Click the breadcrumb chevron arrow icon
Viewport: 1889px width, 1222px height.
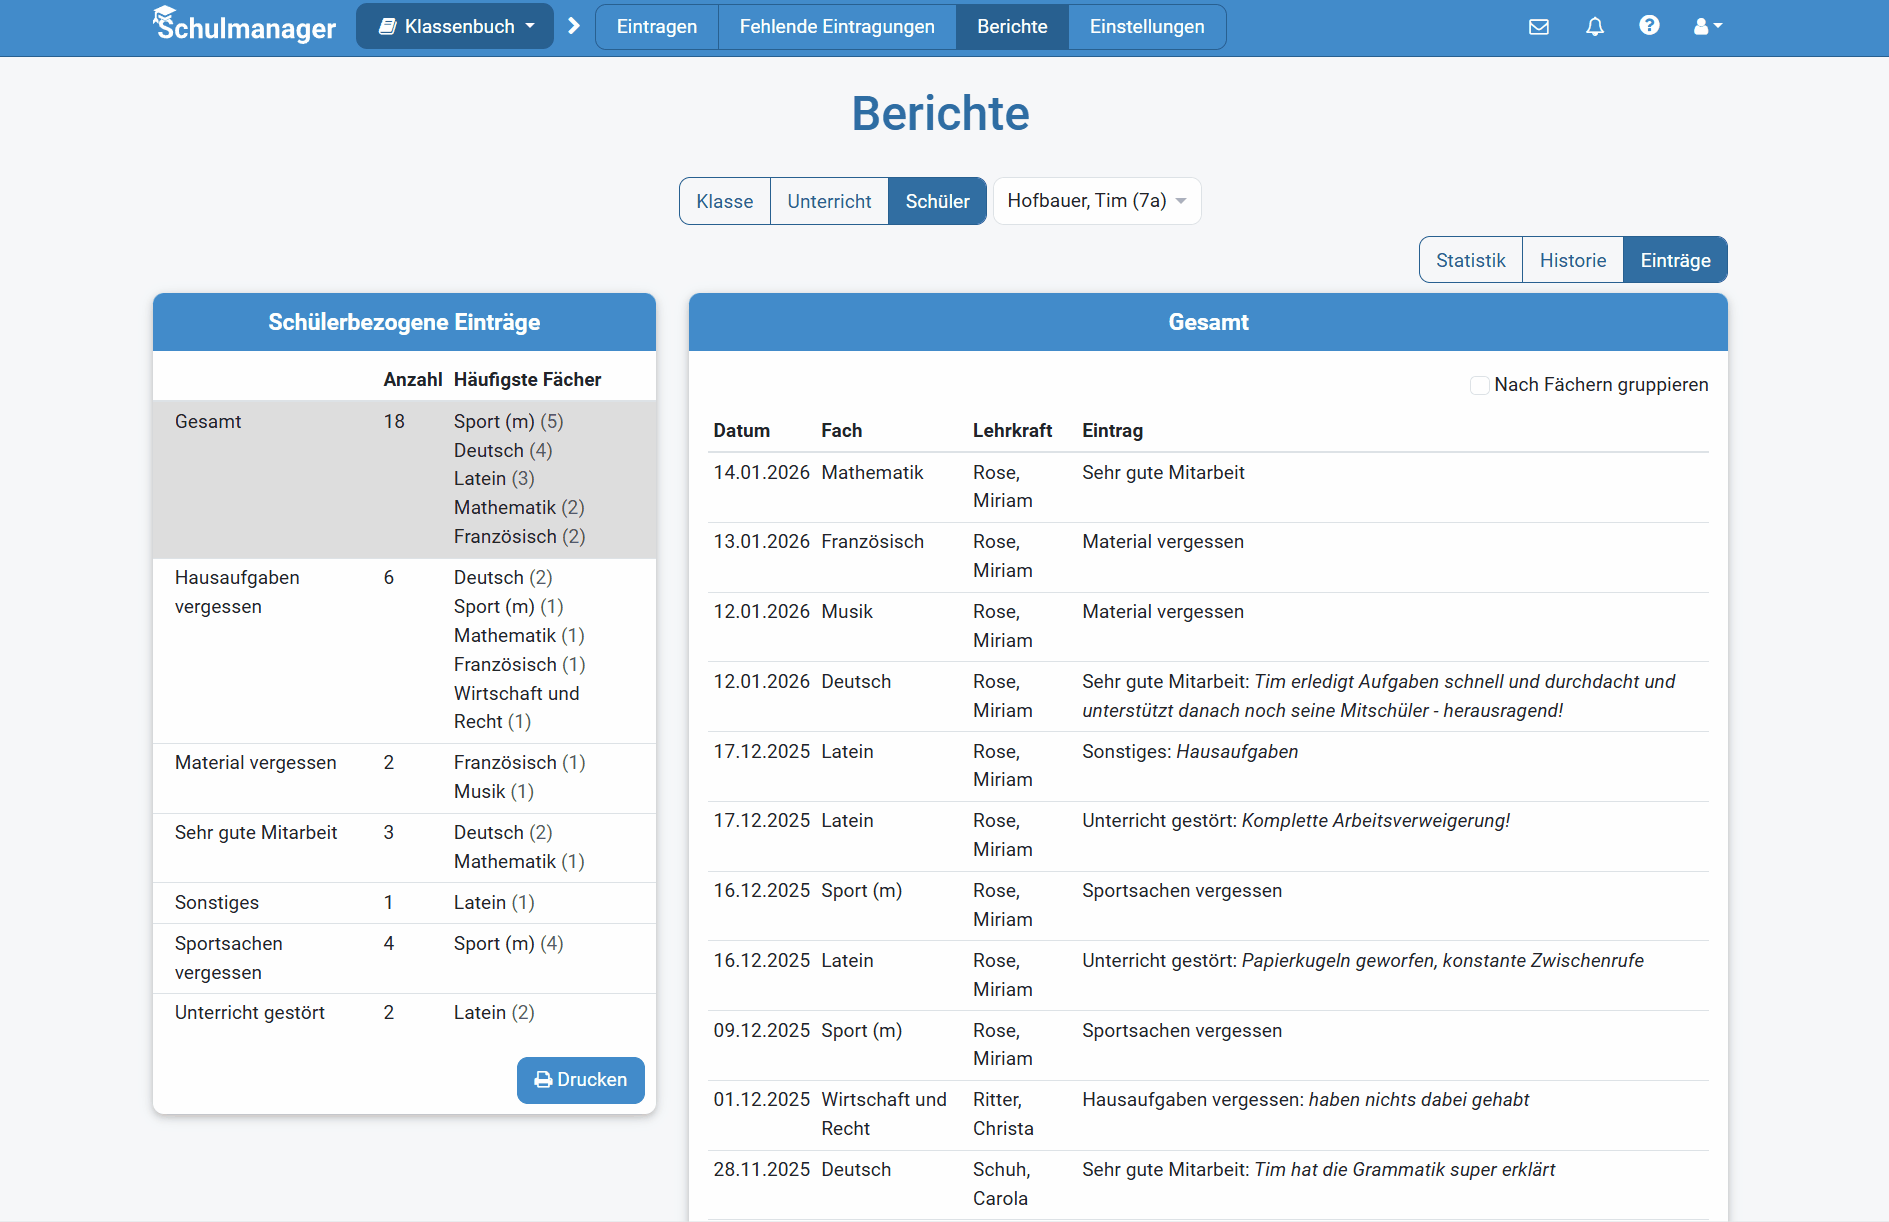pyautogui.click(x=574, y=26)
